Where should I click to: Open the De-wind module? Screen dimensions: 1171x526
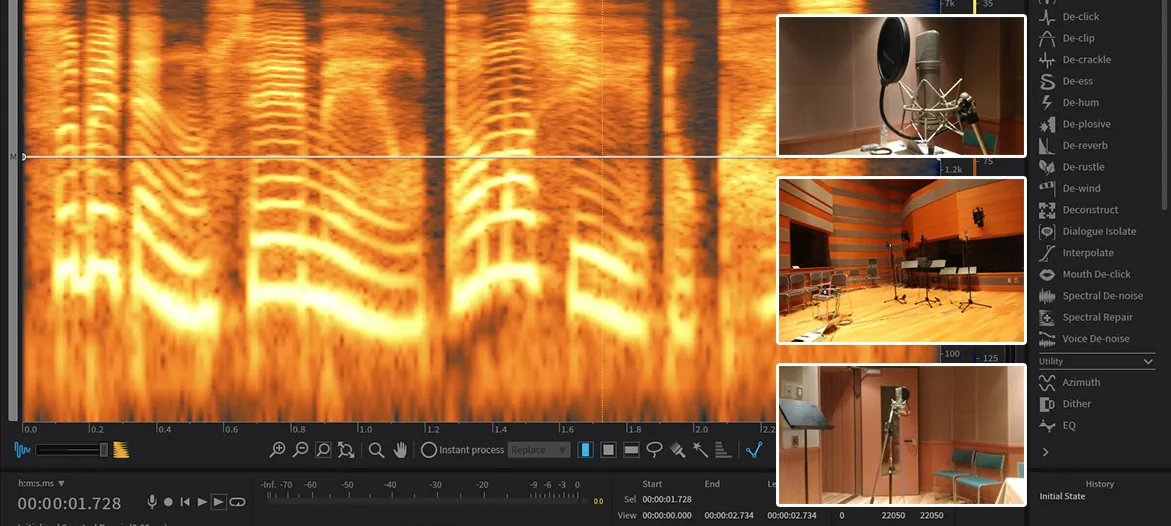[x=1069, y=188]
